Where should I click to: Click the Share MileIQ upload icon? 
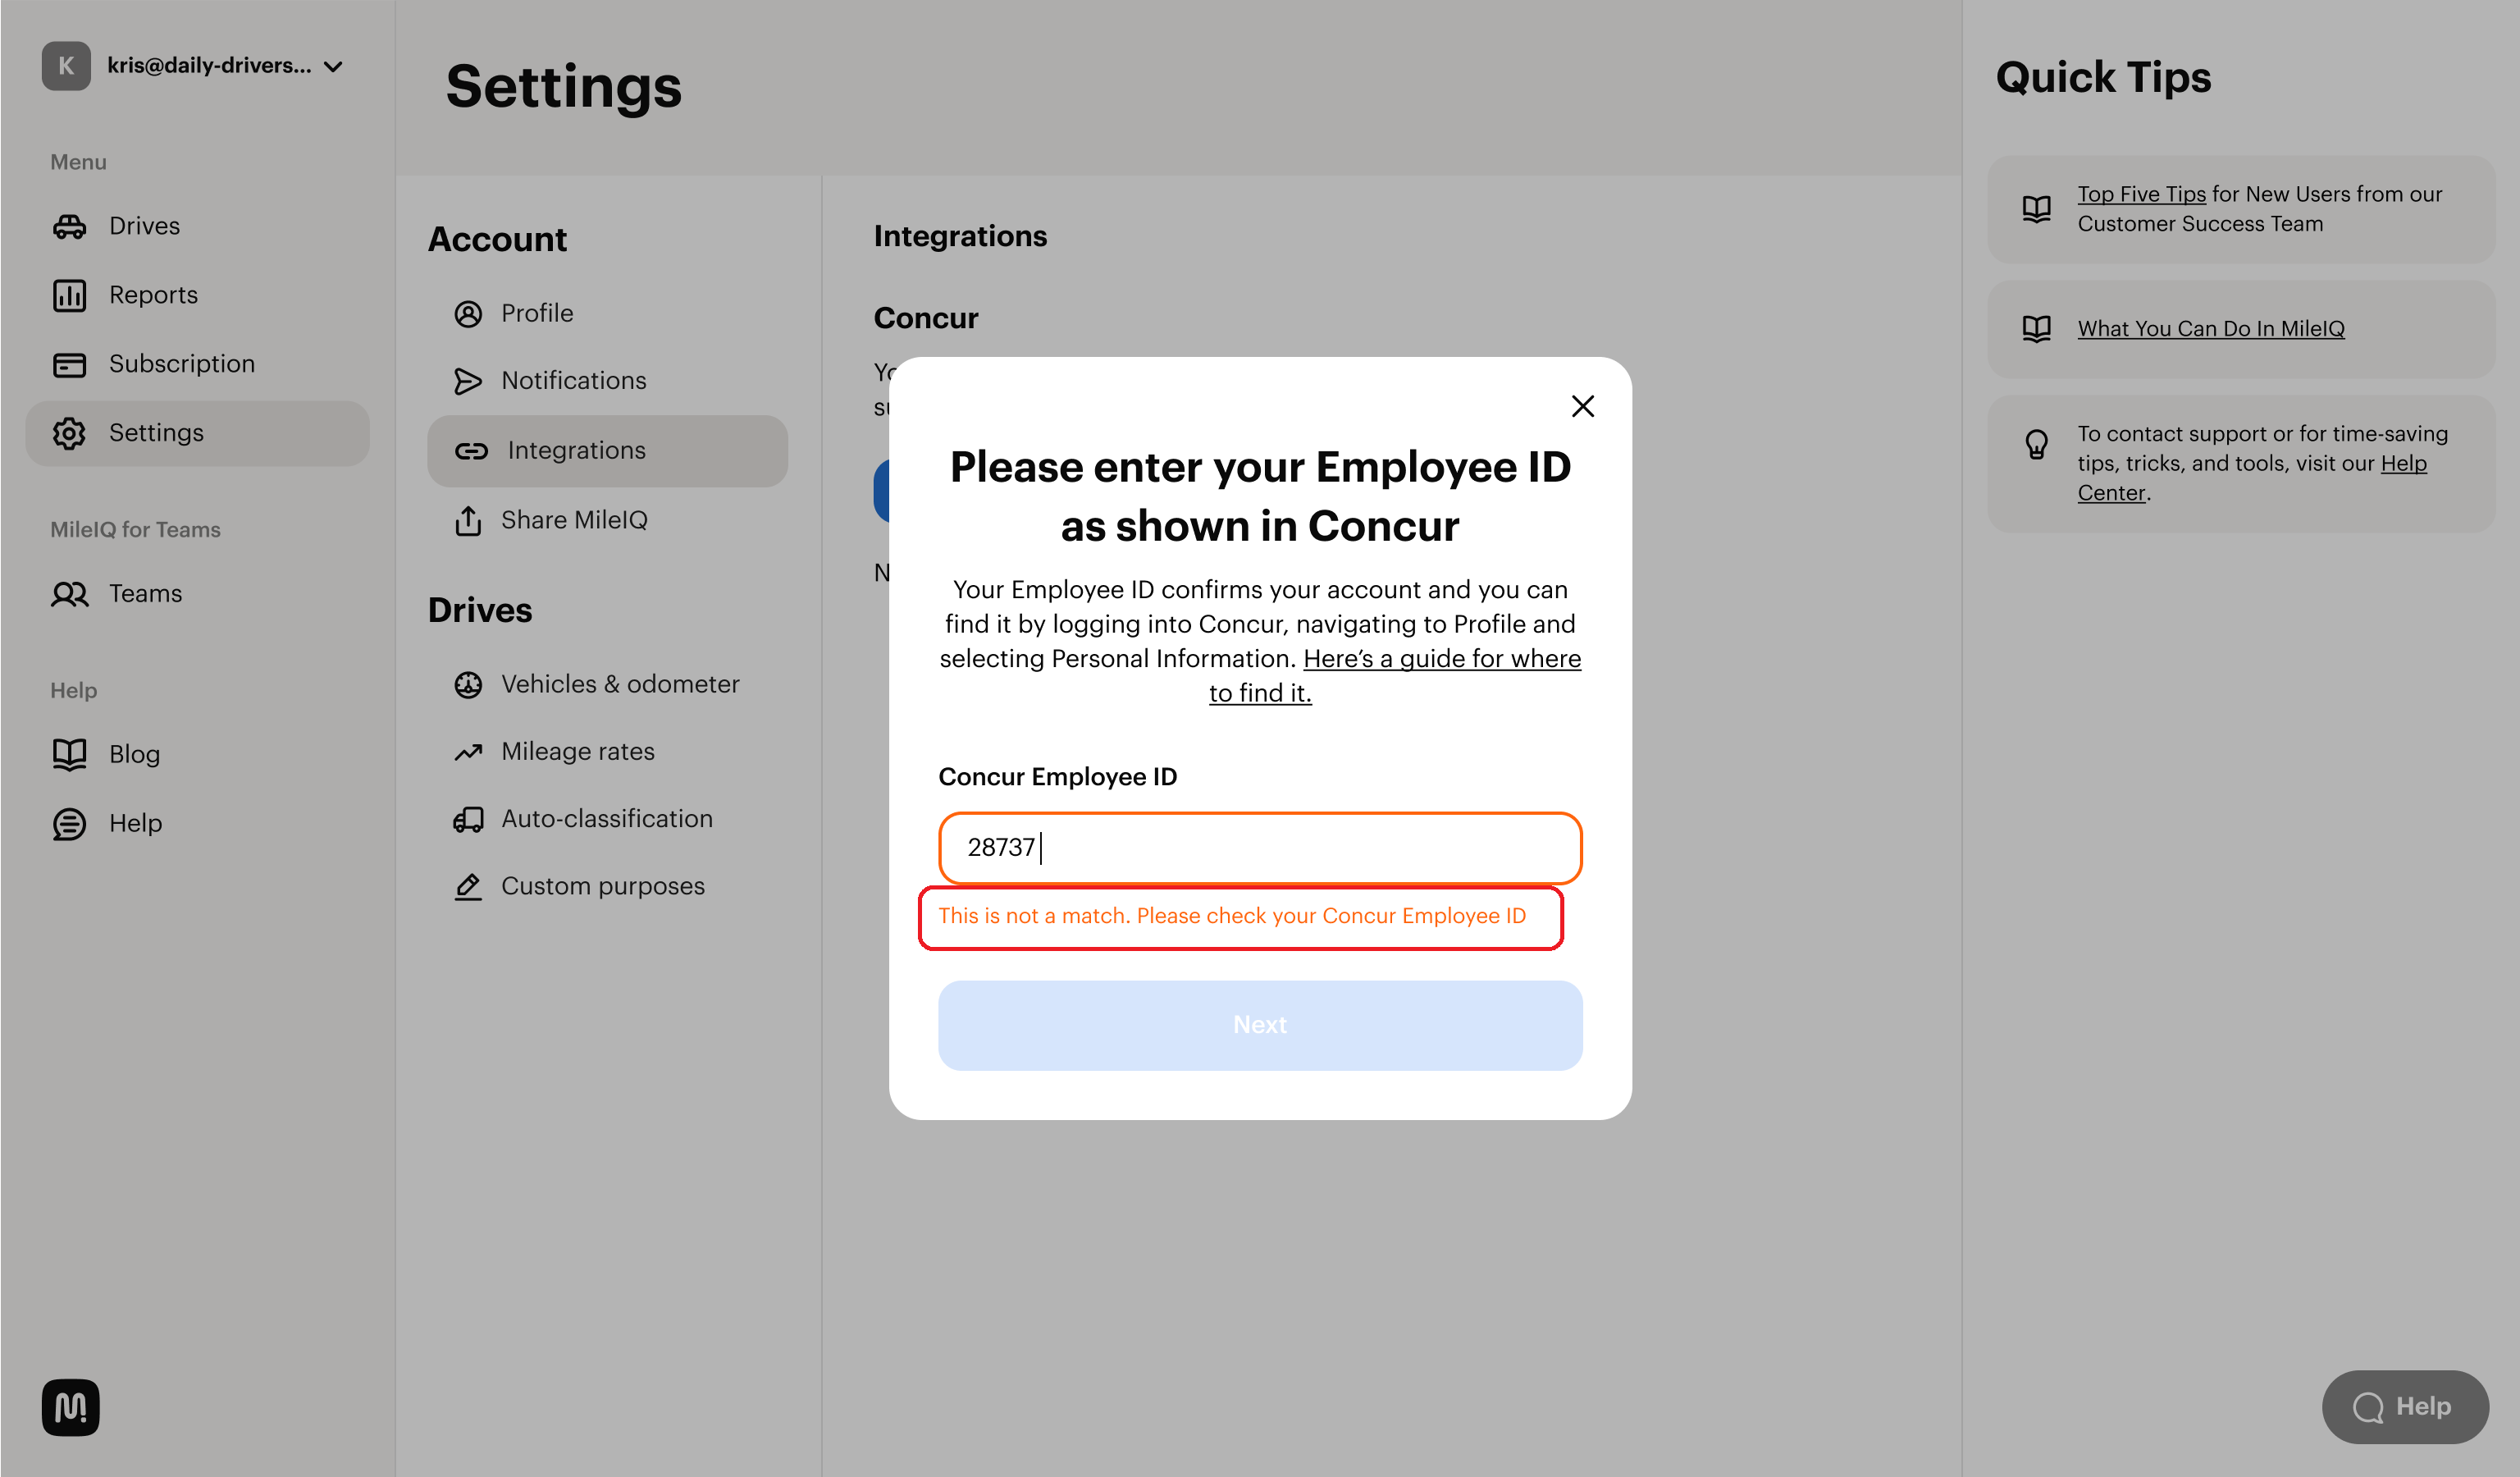point(468,520)
